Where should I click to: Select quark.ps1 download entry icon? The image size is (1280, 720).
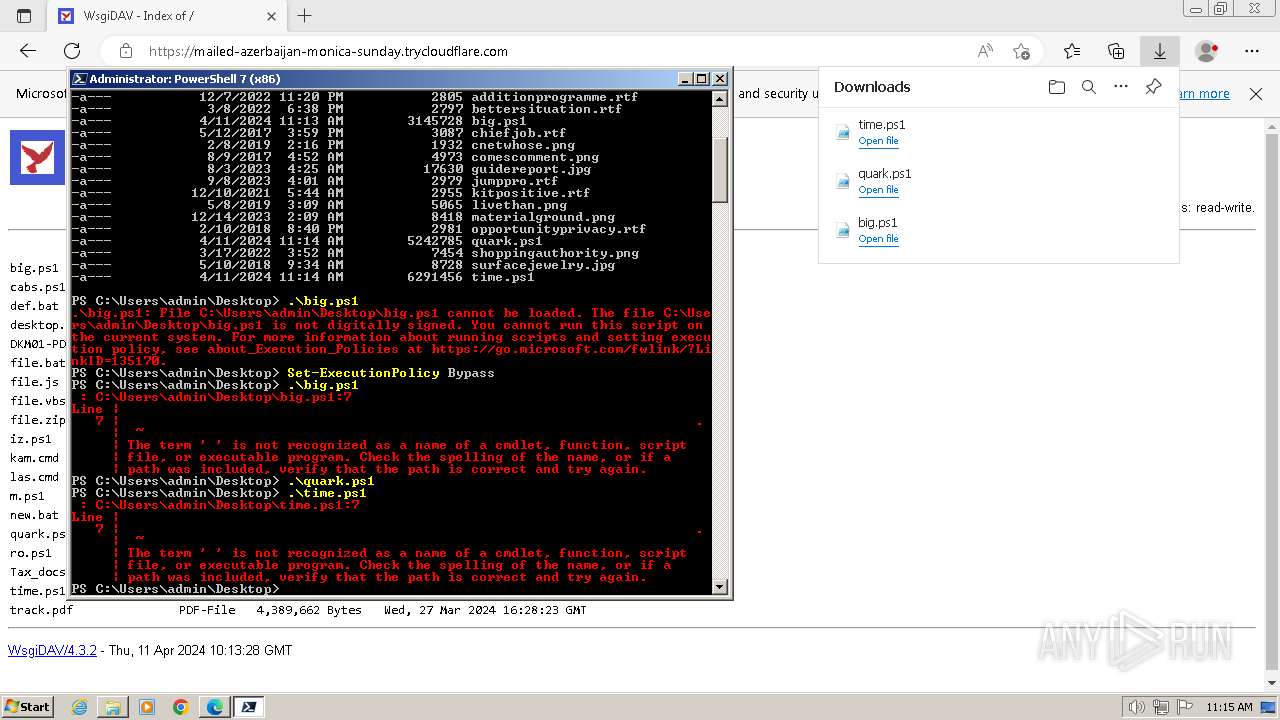tap(843, 181)
